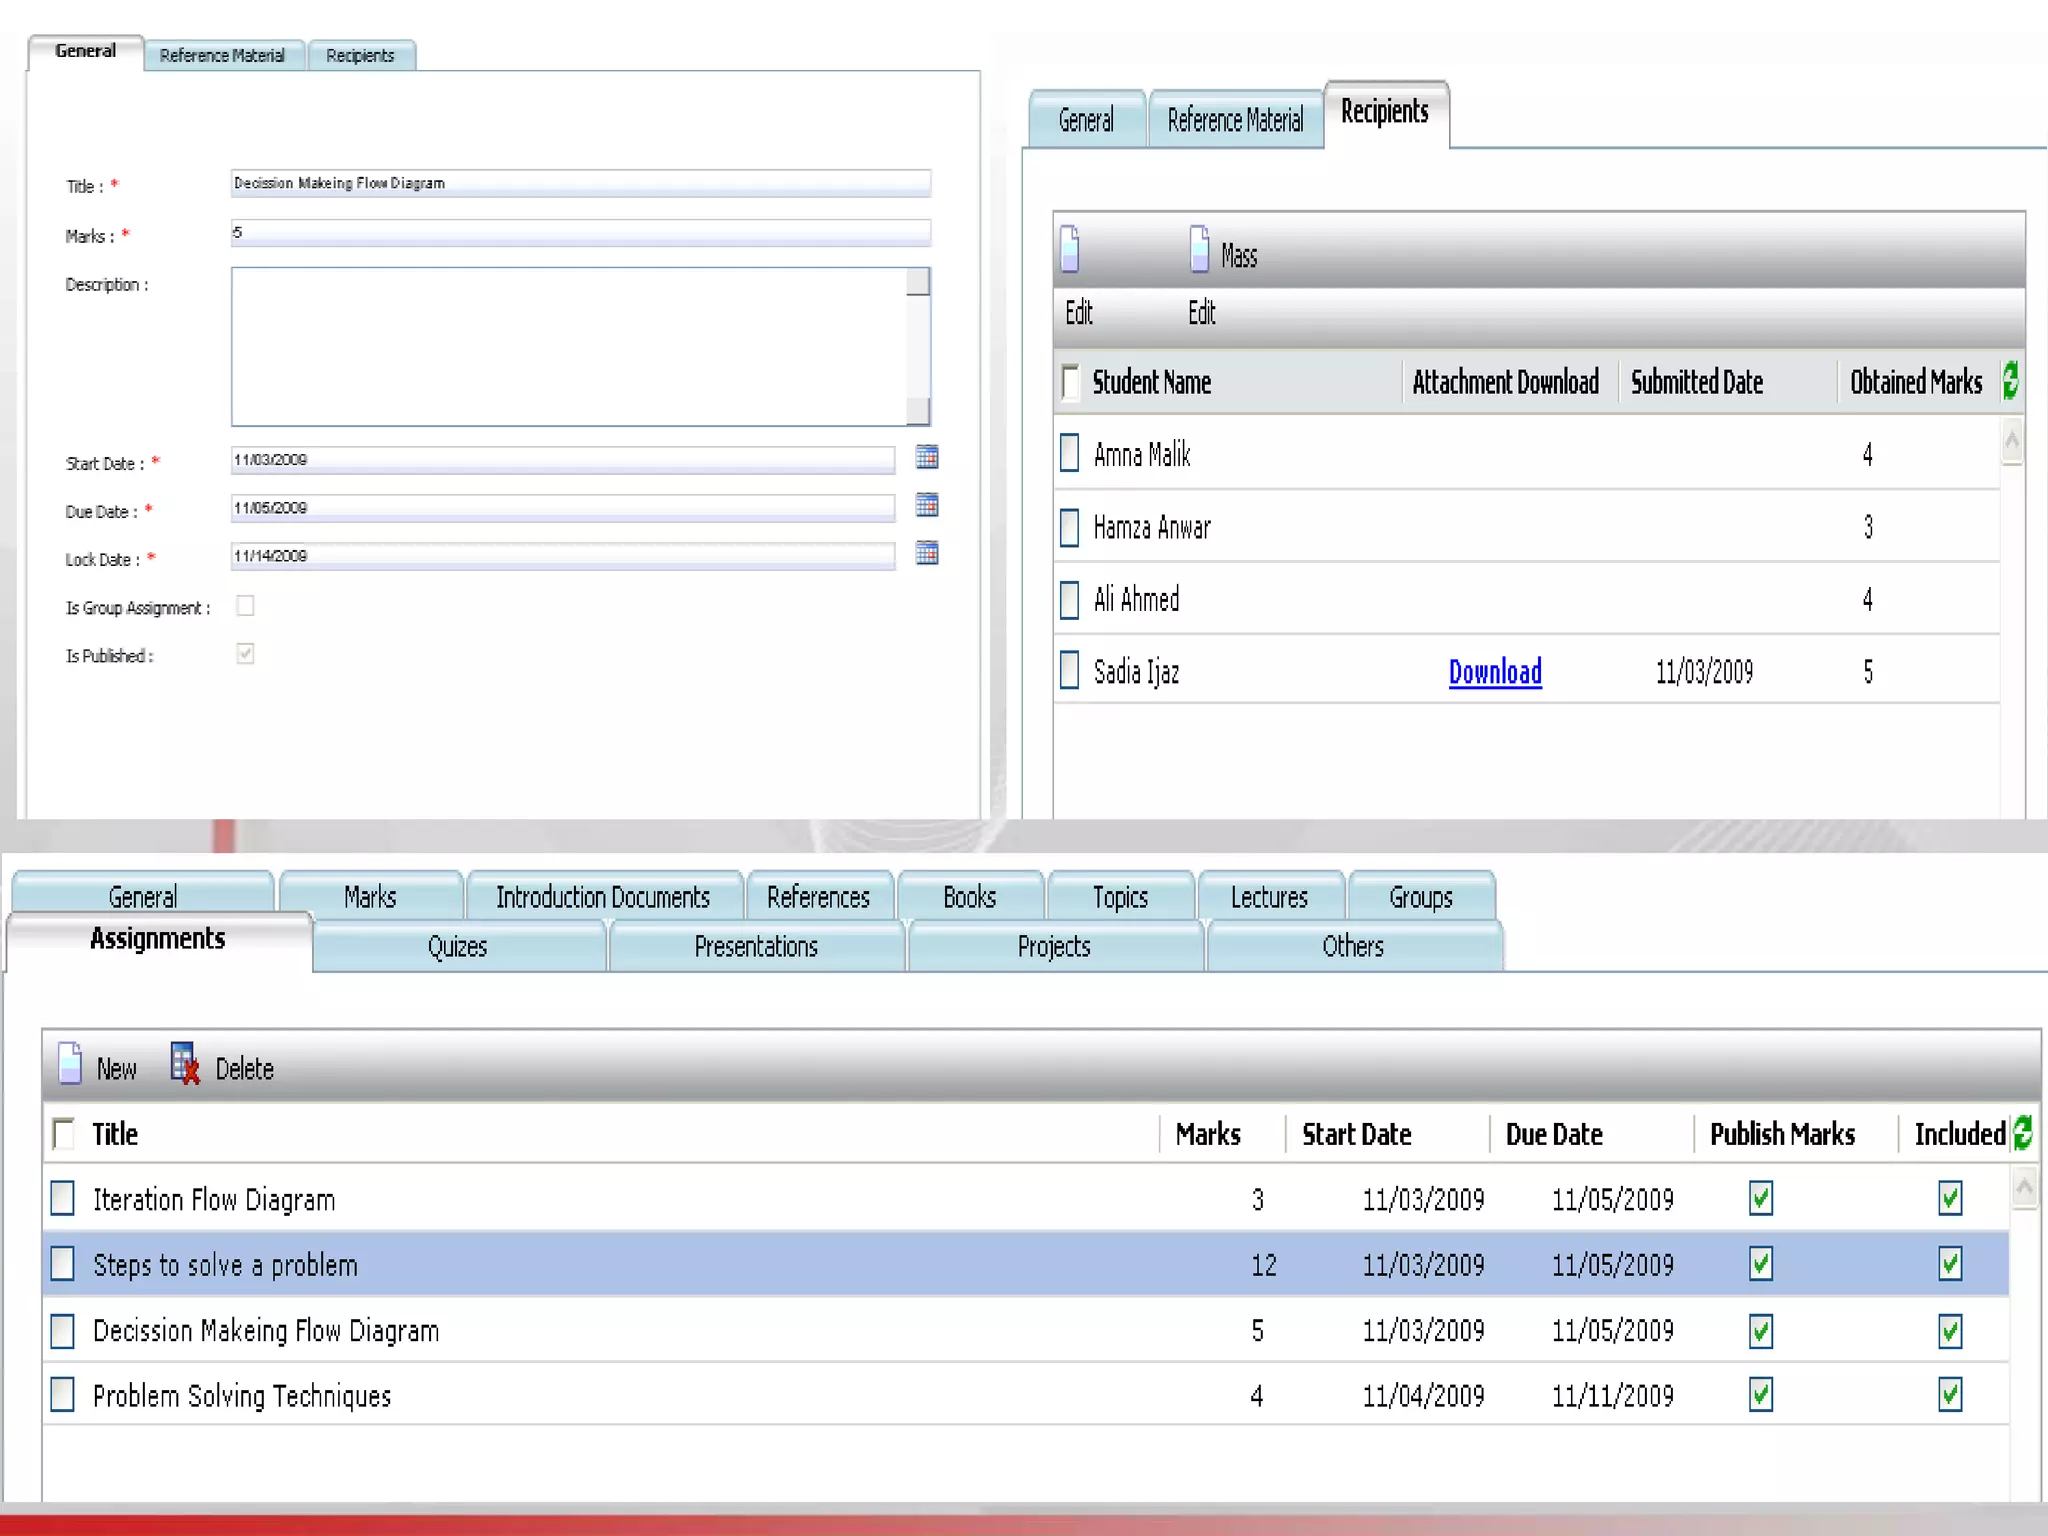
Task: Click the New assignment document icon
Action: coord(70,1064)
